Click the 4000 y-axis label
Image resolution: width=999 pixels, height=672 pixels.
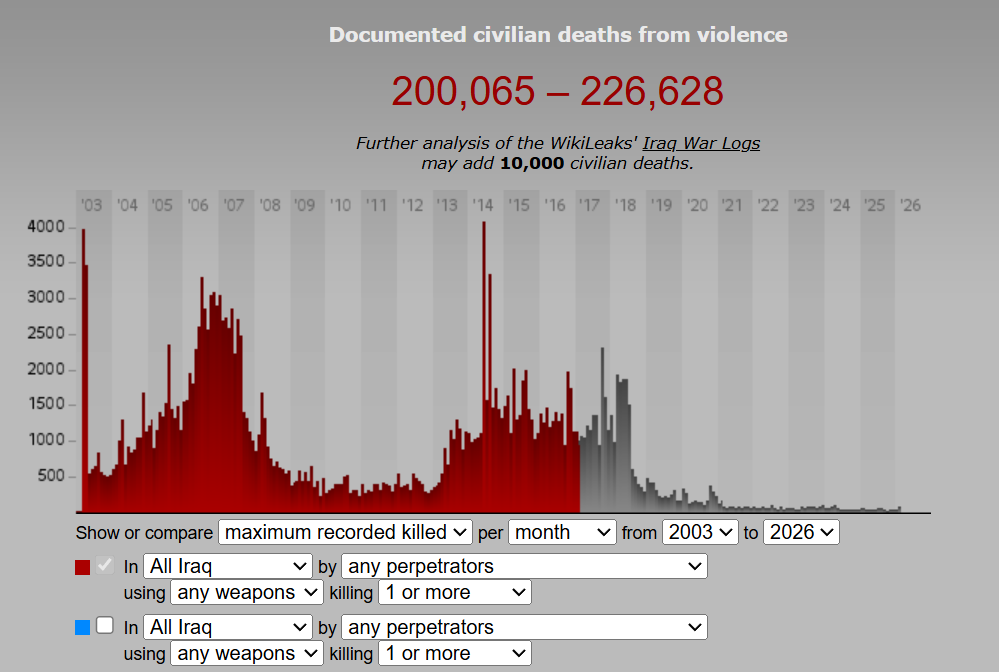click(46, 227)
